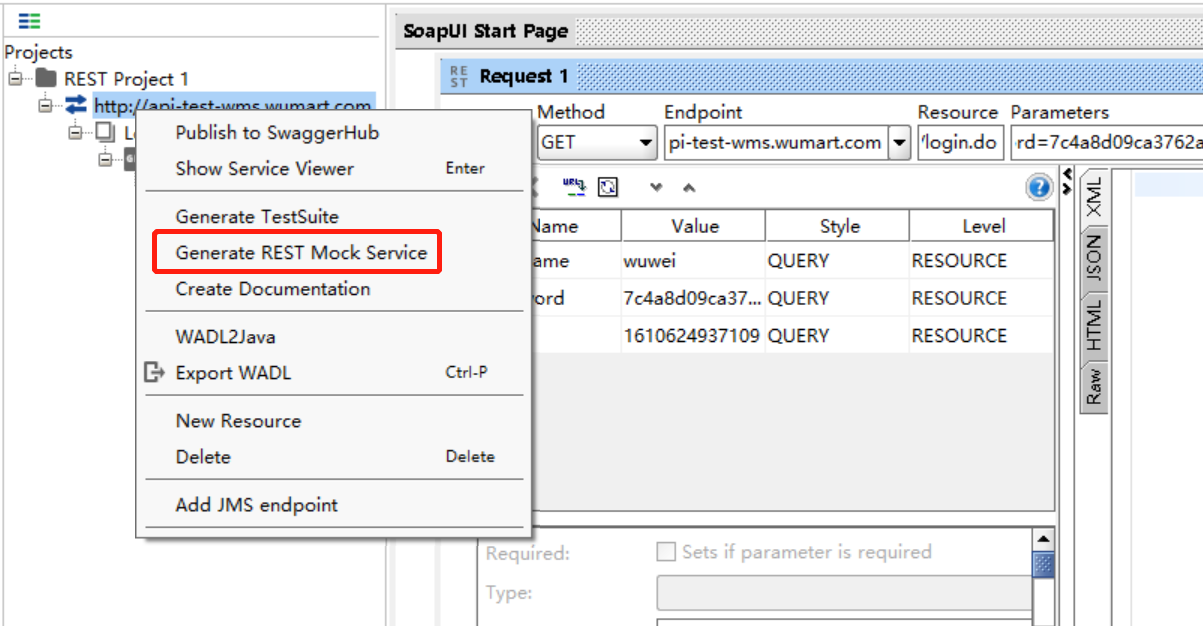Image resolution: width=1203 pixels, height=626 pixels.
Task: Click the refresh parameters square icon
Action: coord(608,186)
